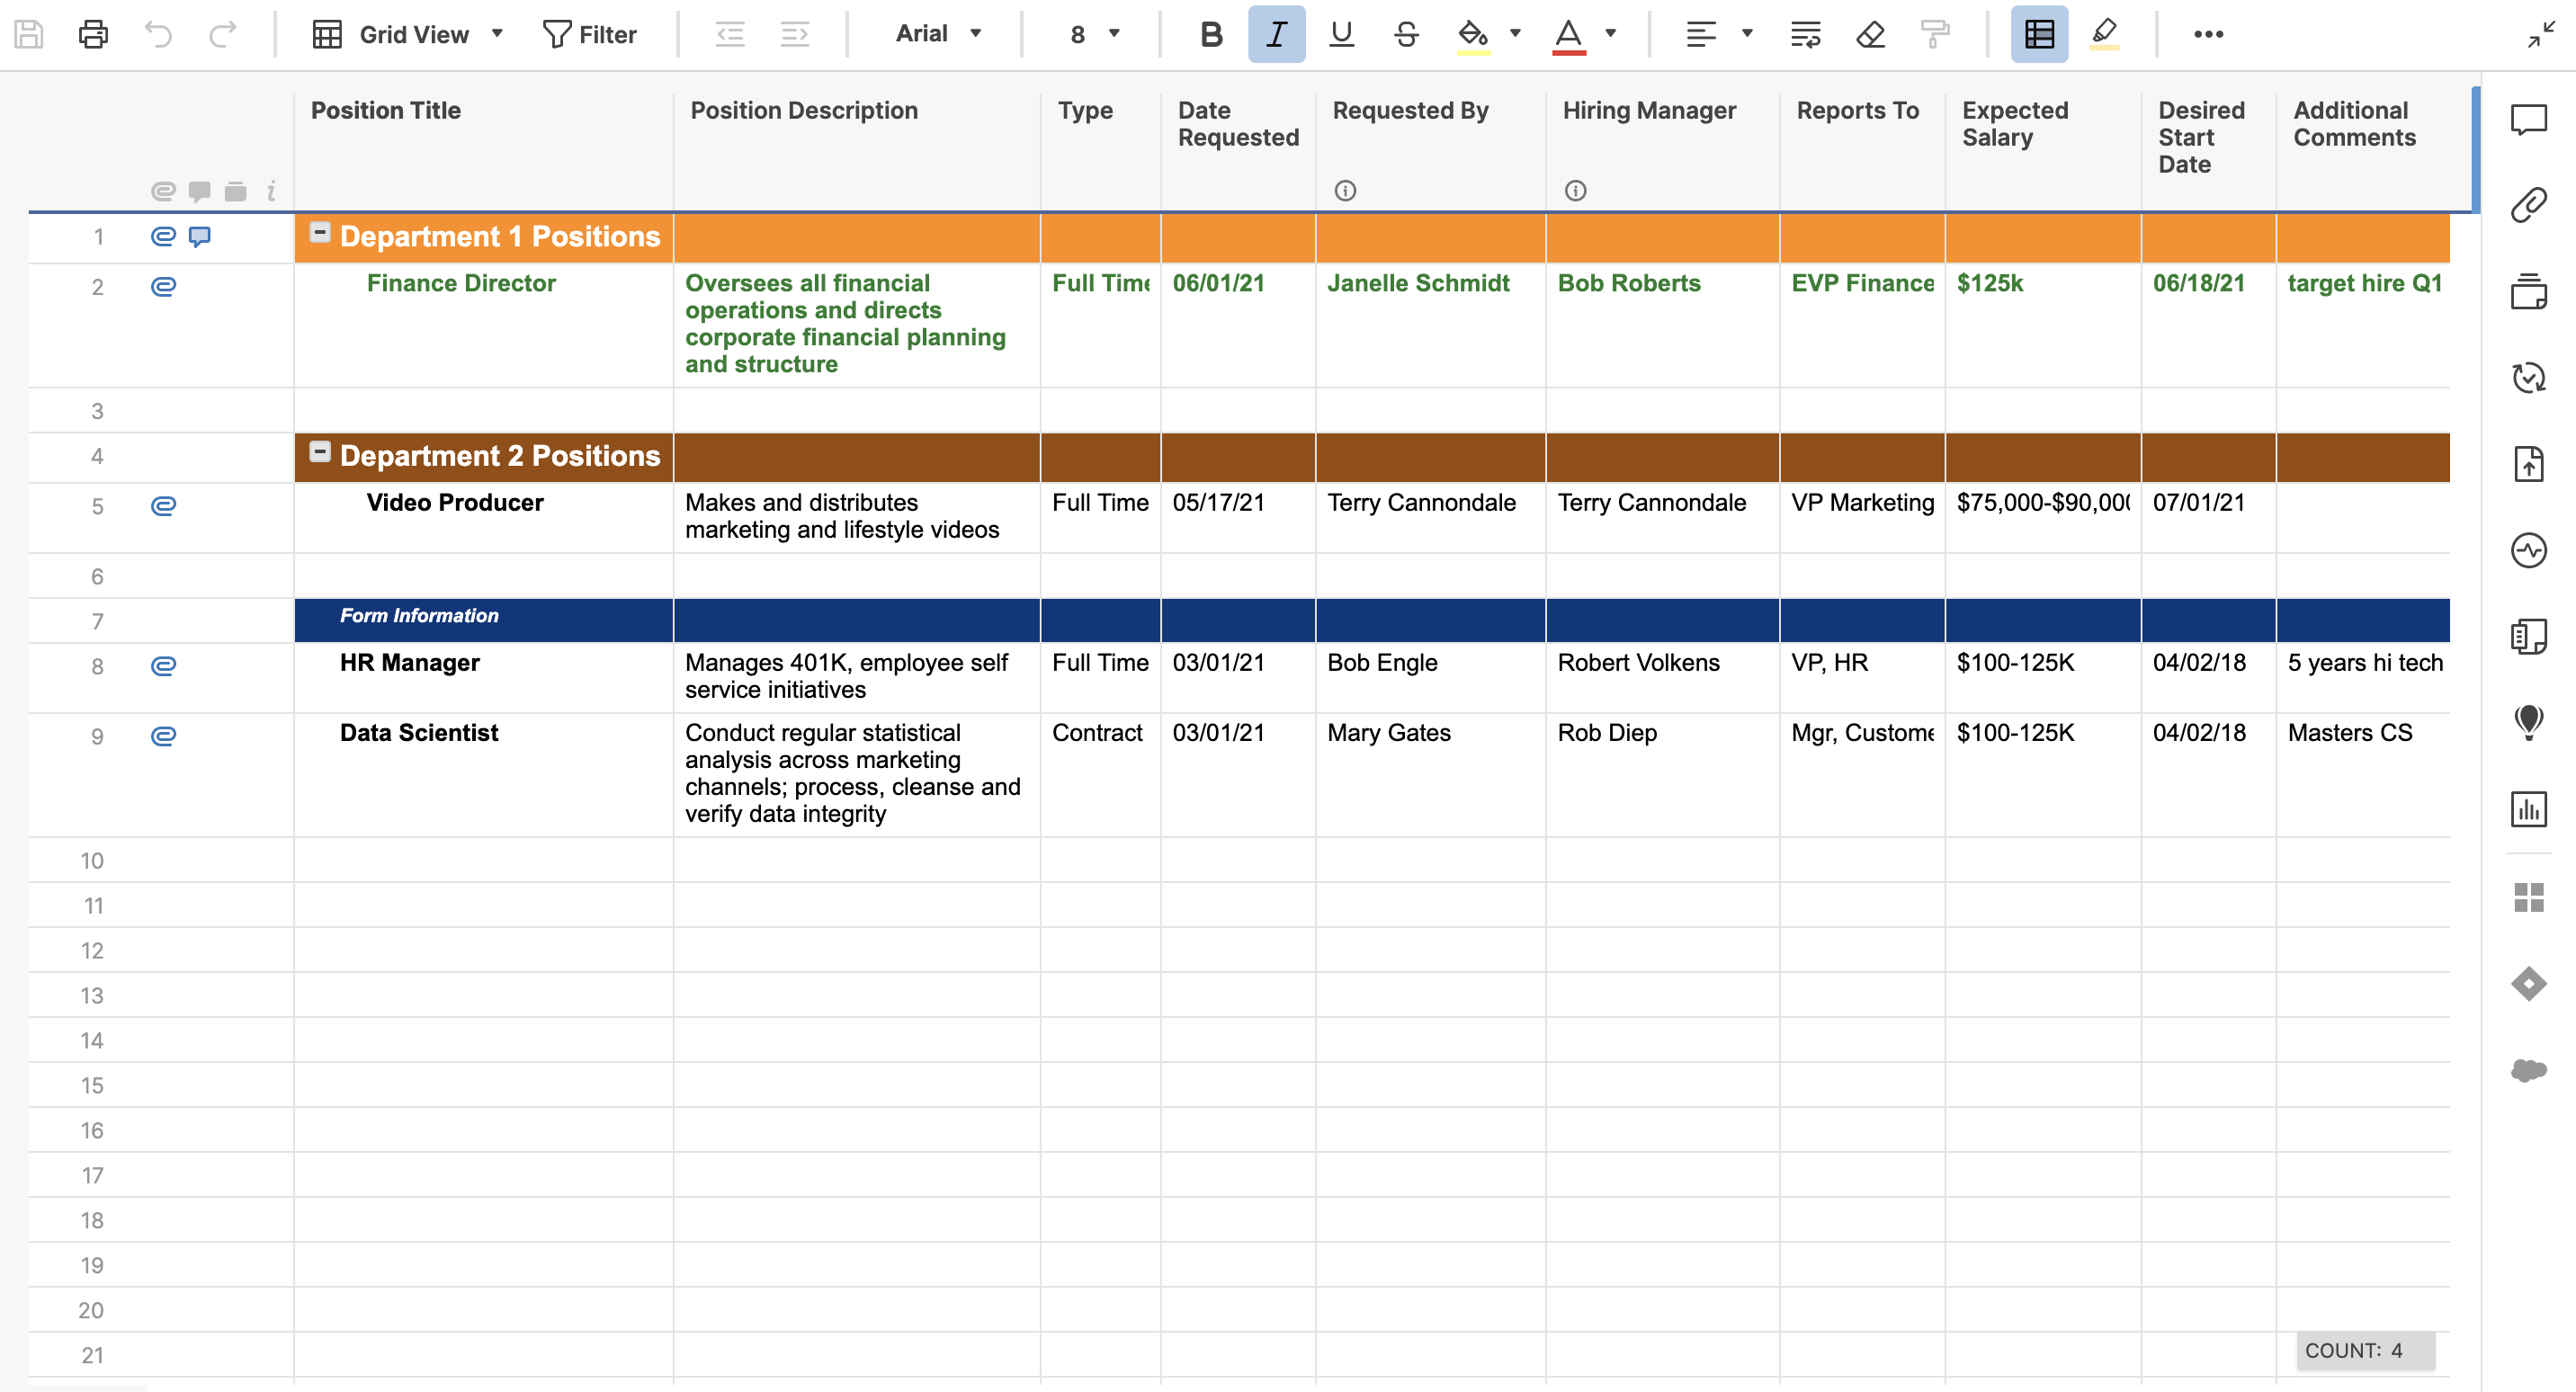This screenshot has height=1392, width=2576.
Task: Open the Conversations panel in right sidebar
Action: click(x=2528, y=120)
